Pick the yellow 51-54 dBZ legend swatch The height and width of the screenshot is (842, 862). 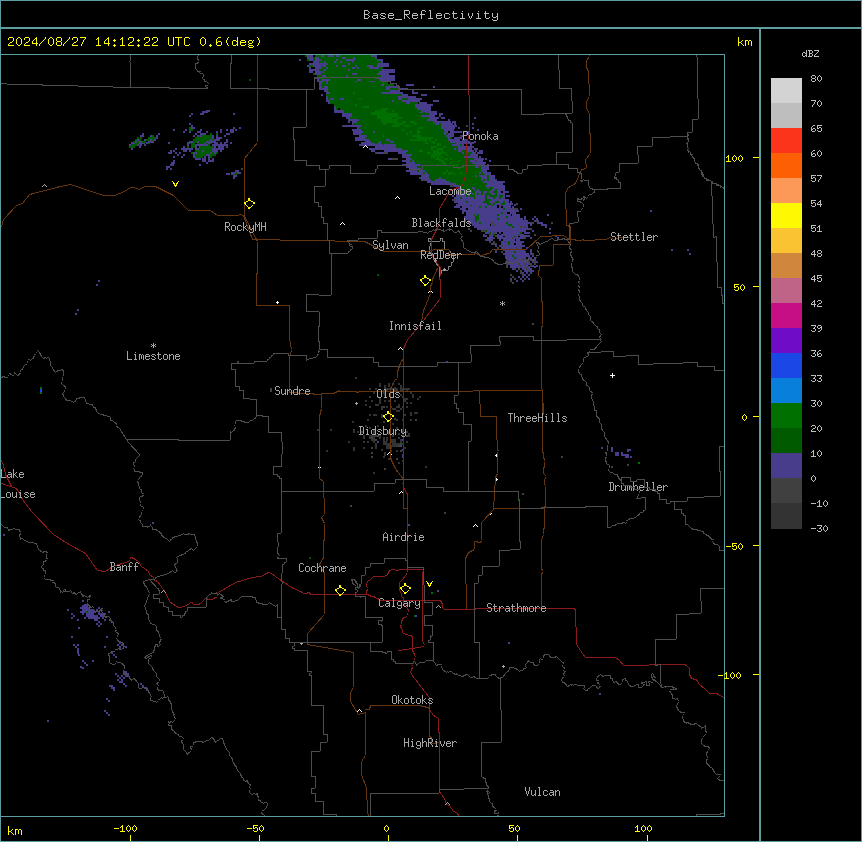[x=786, y=215]
